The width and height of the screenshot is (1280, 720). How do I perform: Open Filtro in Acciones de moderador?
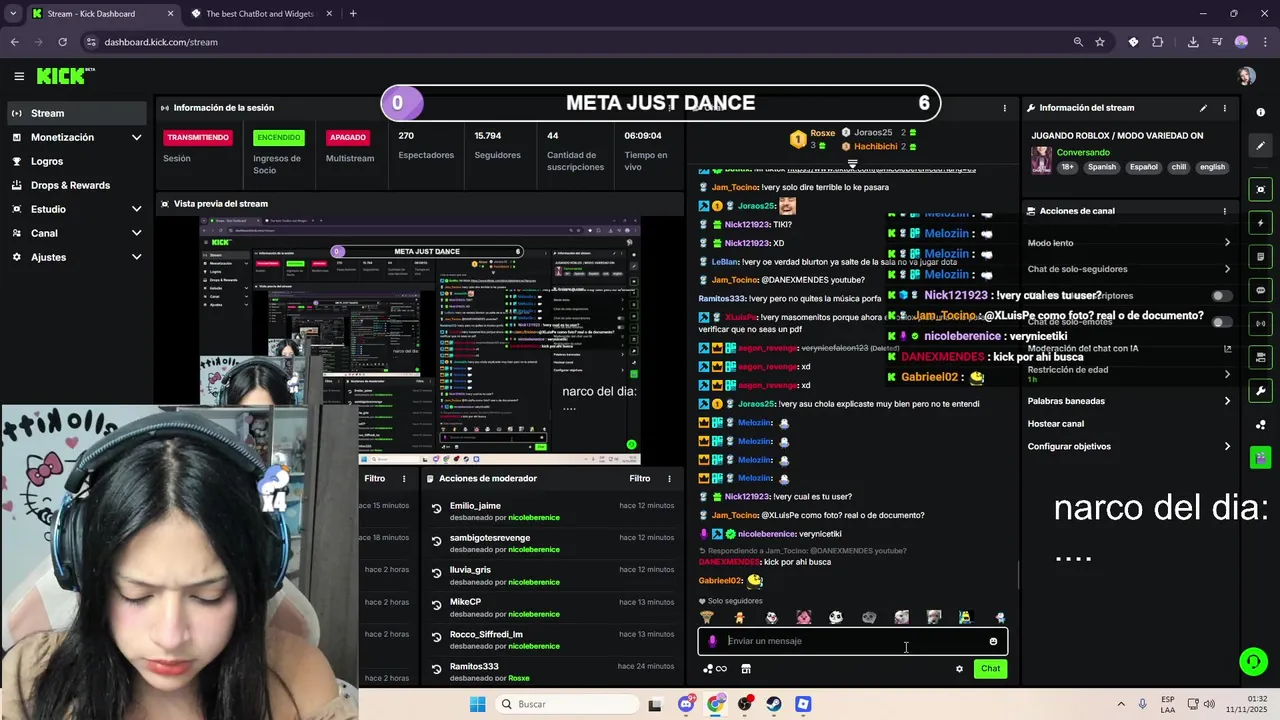(x=640, y=479)
